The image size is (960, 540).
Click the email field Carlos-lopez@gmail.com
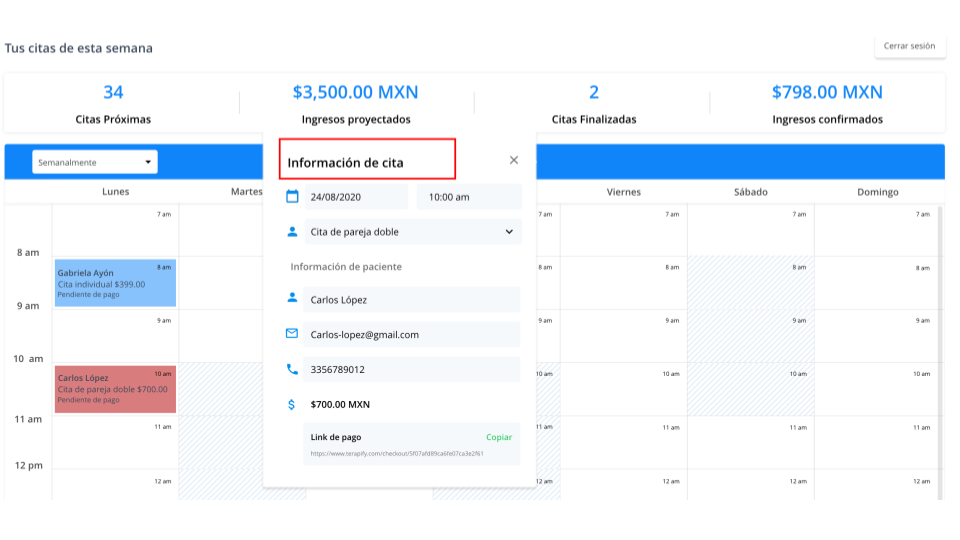point(411,335)
